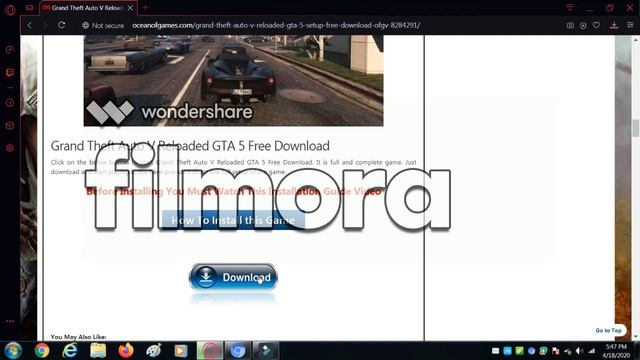Open the media player taskbar icon
The width and height of the screenshot is (640, 360).
(x=181, y=351)
